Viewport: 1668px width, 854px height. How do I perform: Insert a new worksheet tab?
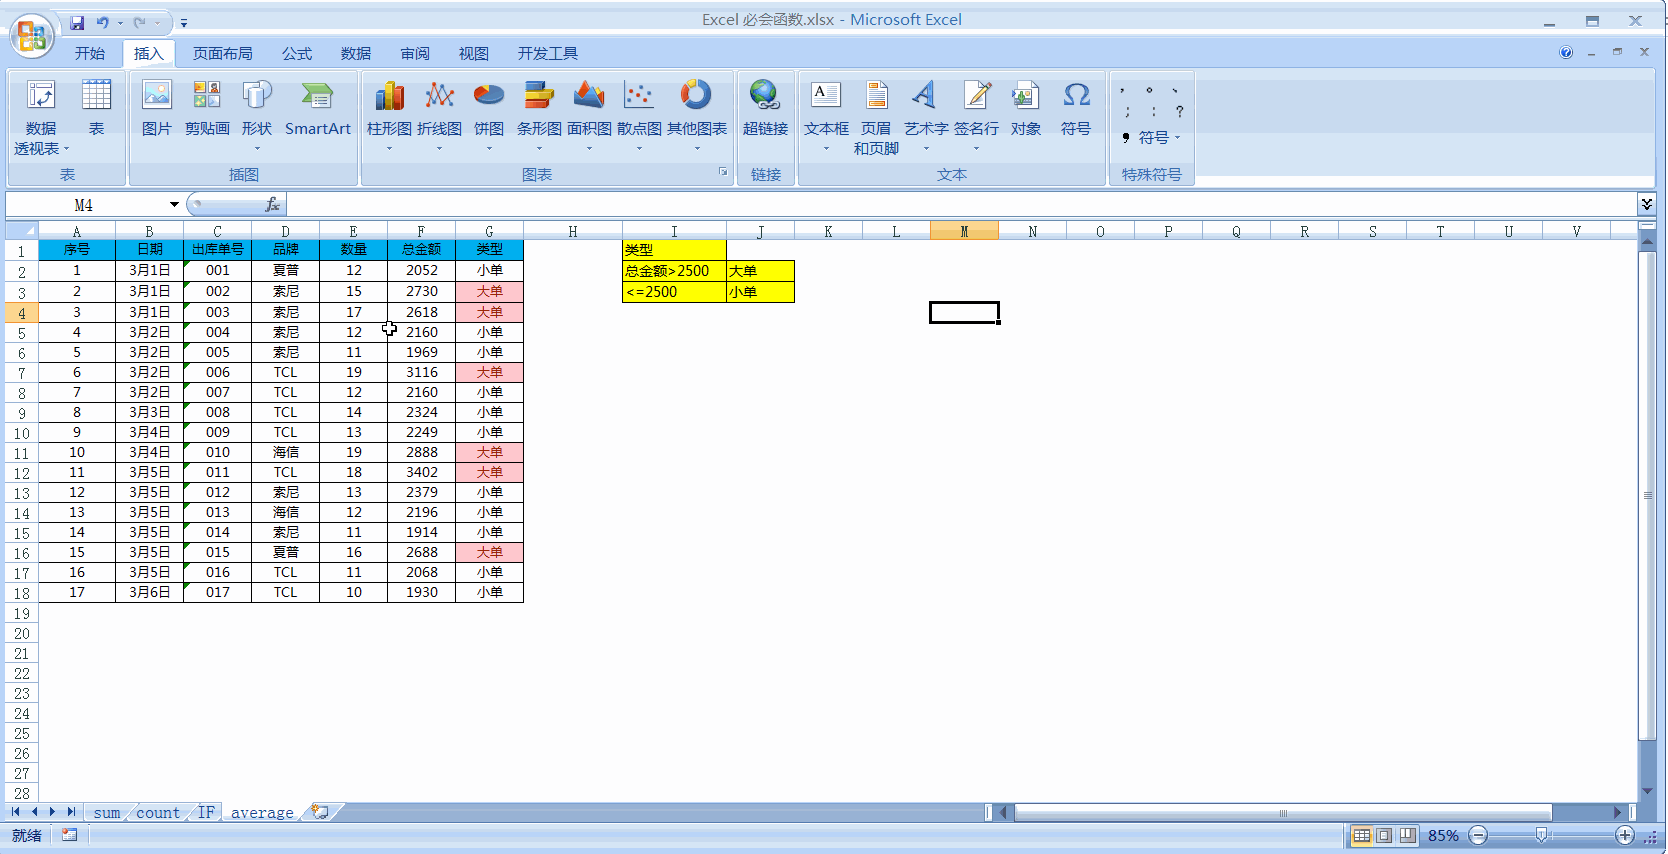(320, 812)
